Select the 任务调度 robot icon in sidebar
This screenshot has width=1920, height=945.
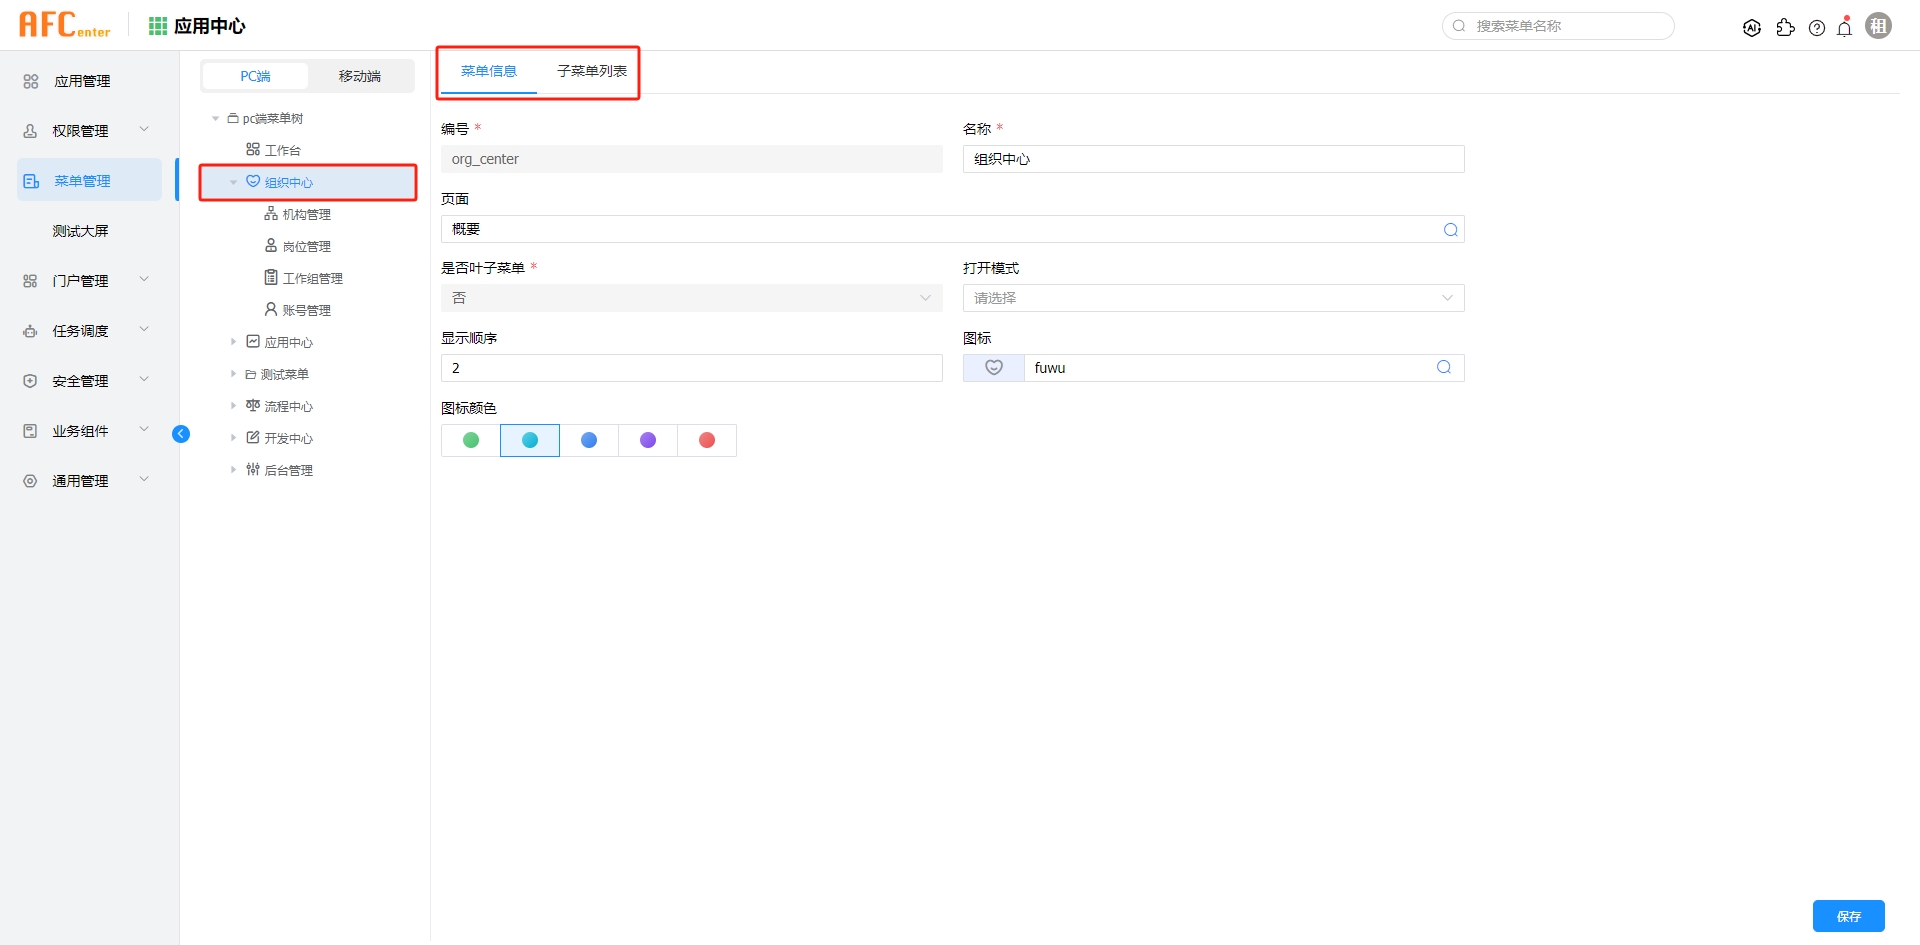(x=29, y=330)
